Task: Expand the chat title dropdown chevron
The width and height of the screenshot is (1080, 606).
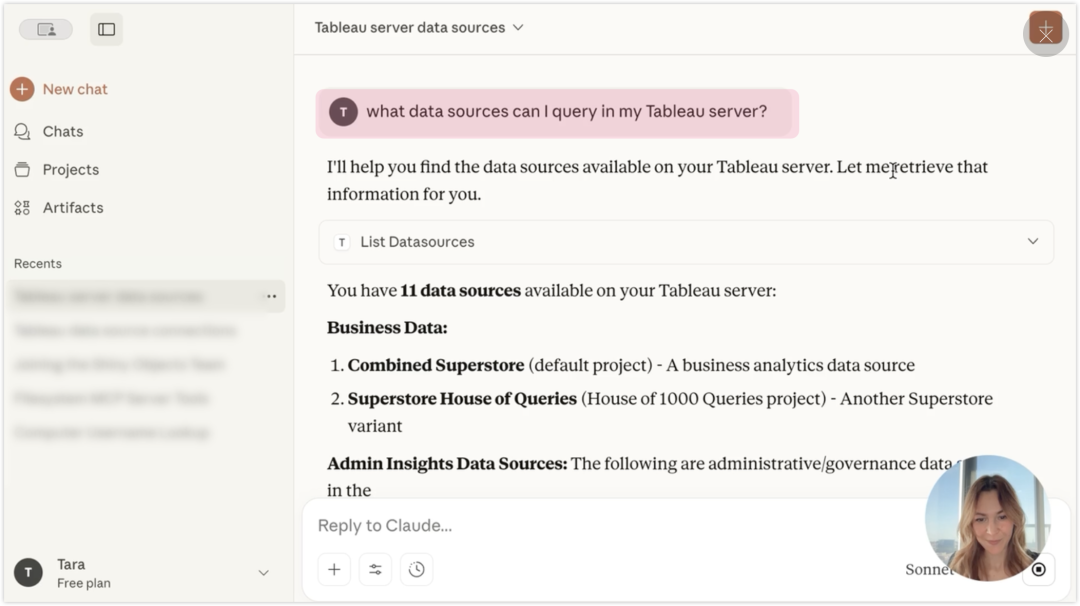Action: [x=518, y=27]
